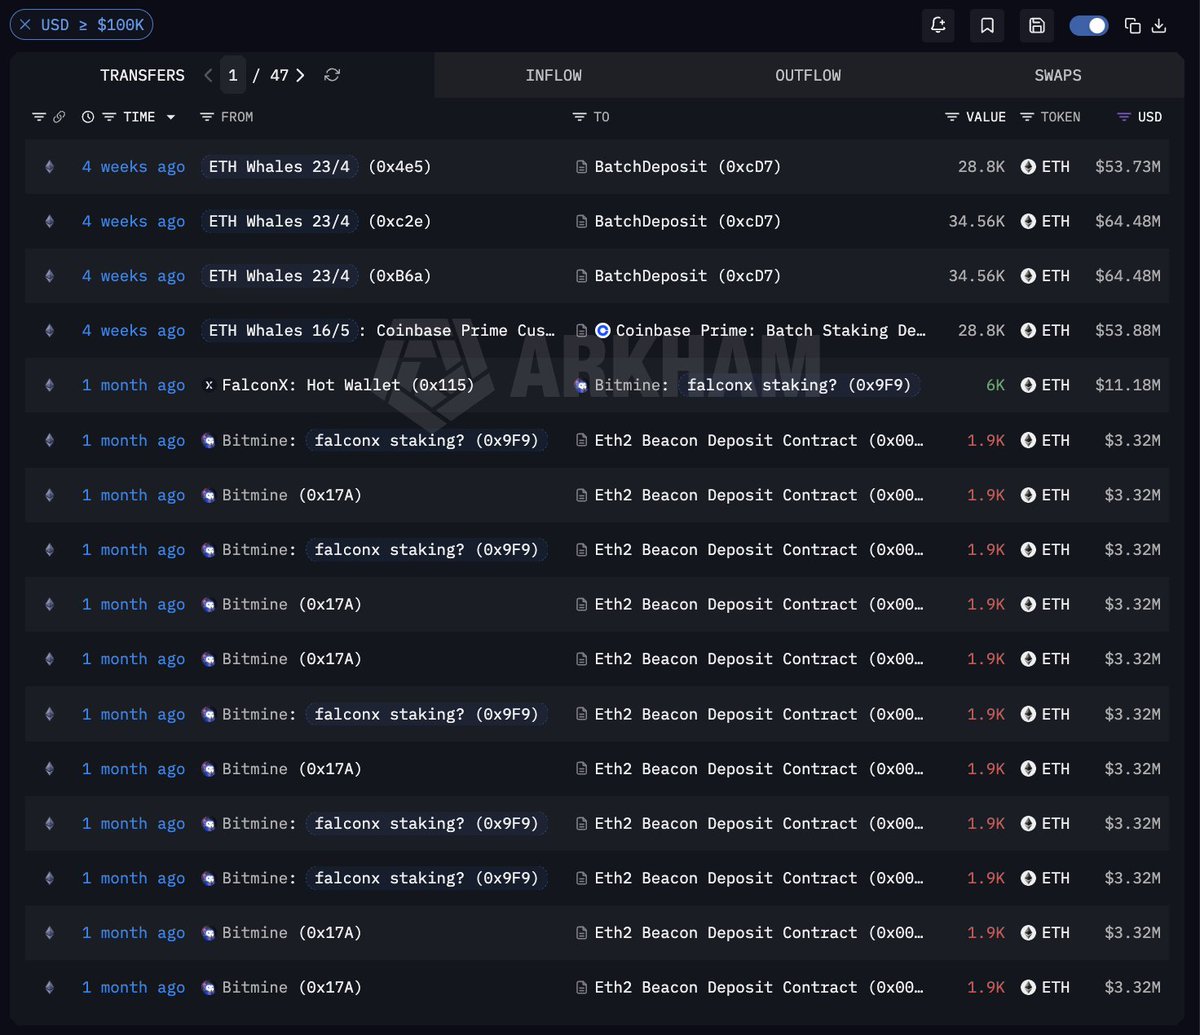1200x1035 pixels.
Task: Click the bookmark icon
Action: coord(987,25)
